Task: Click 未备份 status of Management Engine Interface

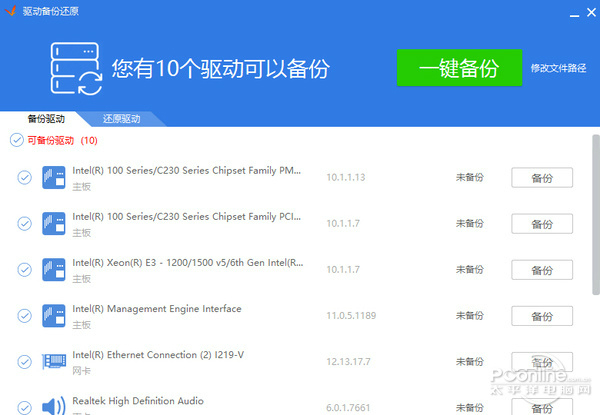Action: click(470, 316)
